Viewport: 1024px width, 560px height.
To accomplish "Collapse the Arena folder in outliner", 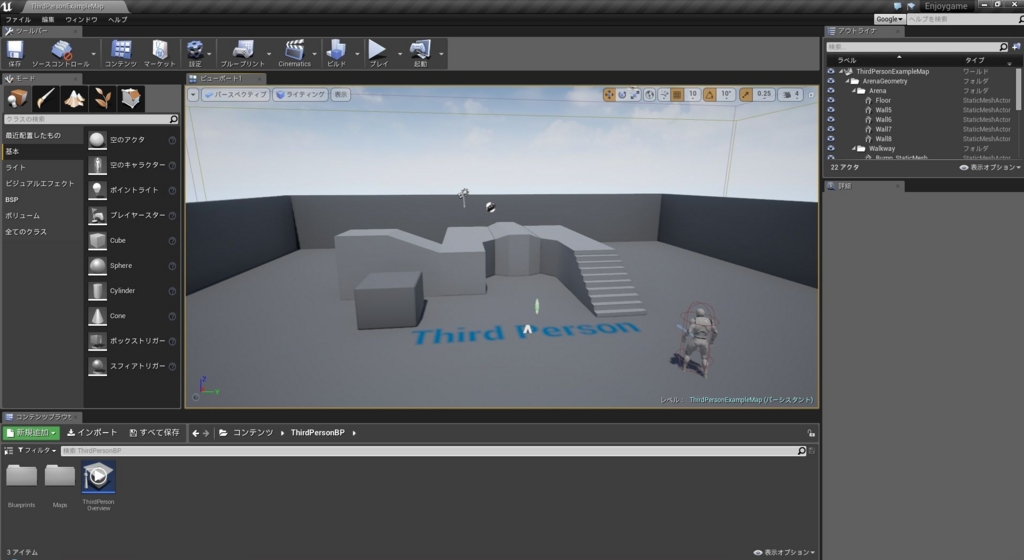I will [x=854, y=91].
